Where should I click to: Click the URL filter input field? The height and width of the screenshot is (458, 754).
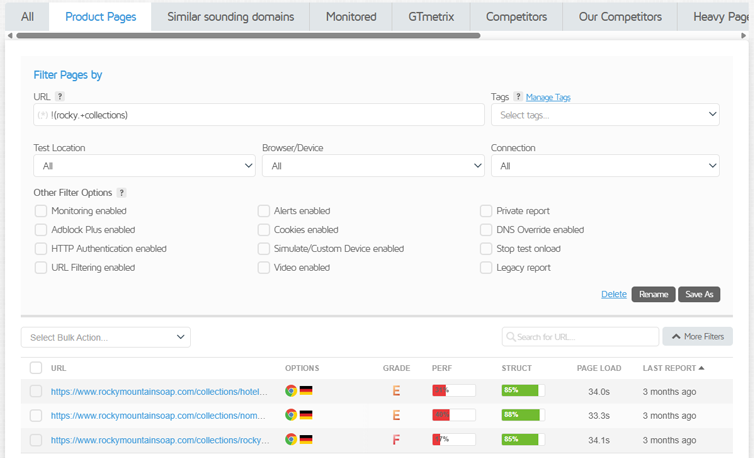(258, 115)
